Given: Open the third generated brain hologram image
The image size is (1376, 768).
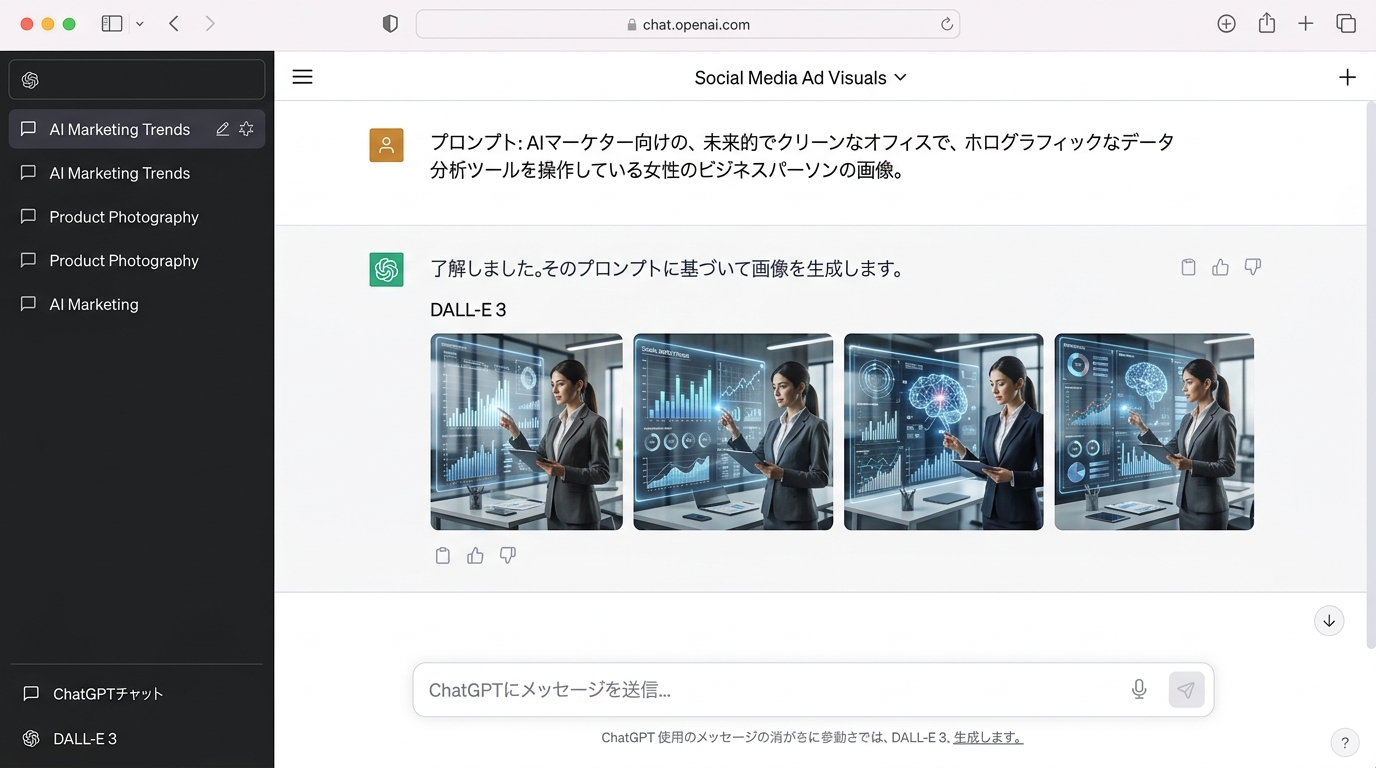Looking at the screenshot, I should pyautogui.click(x=943, y=432).
